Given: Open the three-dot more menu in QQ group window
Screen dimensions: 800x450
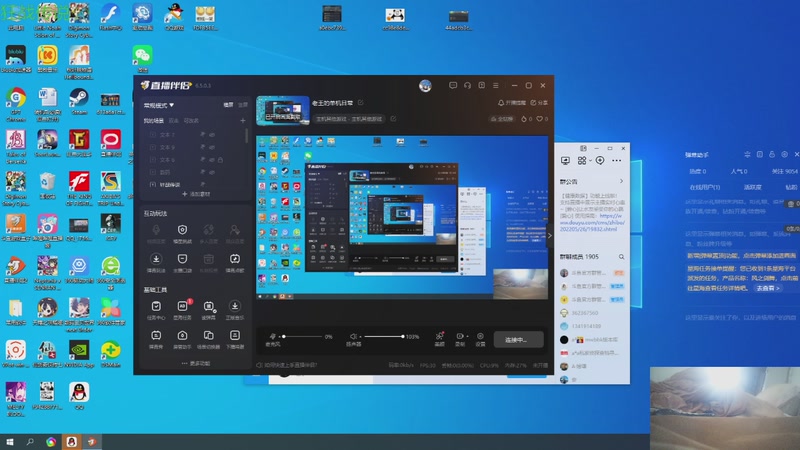Looking at the screenshot, I should click(616, 161).
